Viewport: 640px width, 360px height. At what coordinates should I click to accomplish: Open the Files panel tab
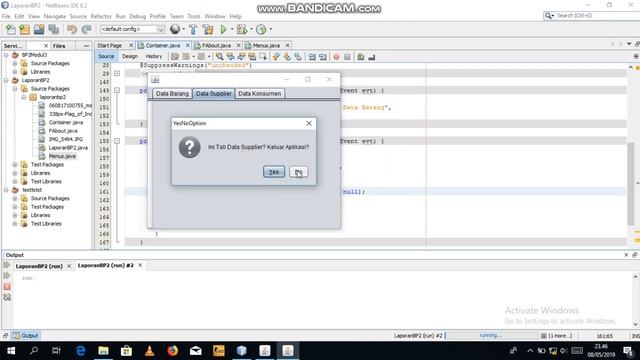pos(59,46)
